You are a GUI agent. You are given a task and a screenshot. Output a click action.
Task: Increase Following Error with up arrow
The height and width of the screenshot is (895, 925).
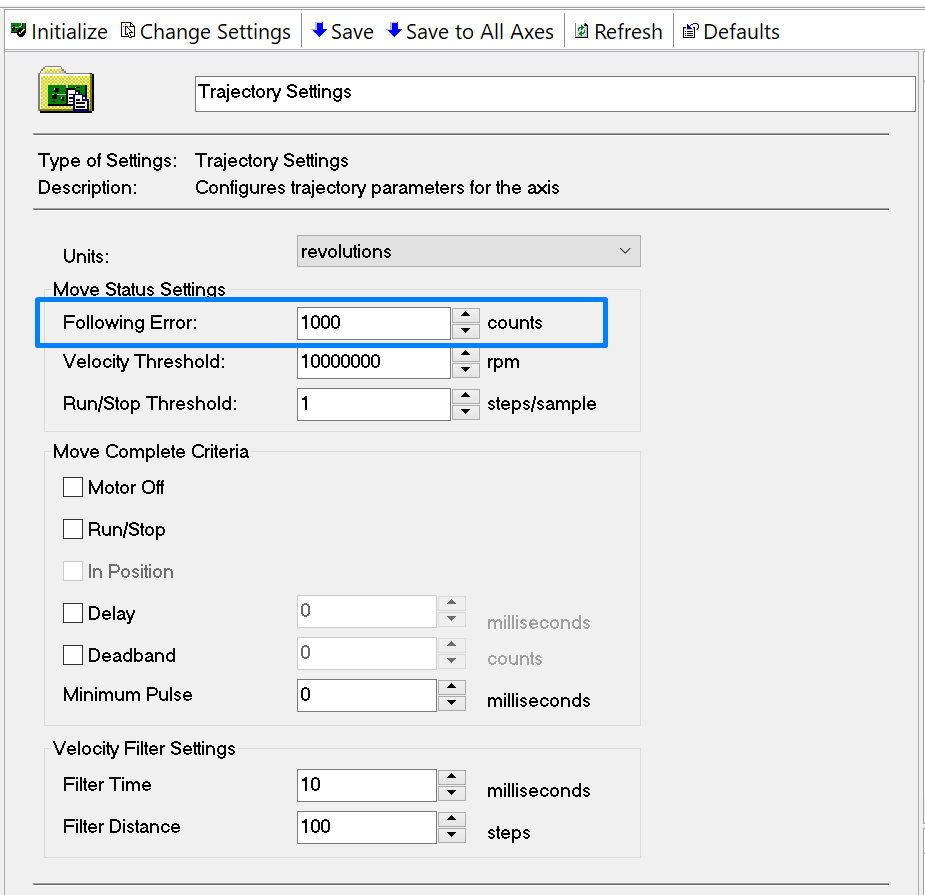tap(465, 315)
